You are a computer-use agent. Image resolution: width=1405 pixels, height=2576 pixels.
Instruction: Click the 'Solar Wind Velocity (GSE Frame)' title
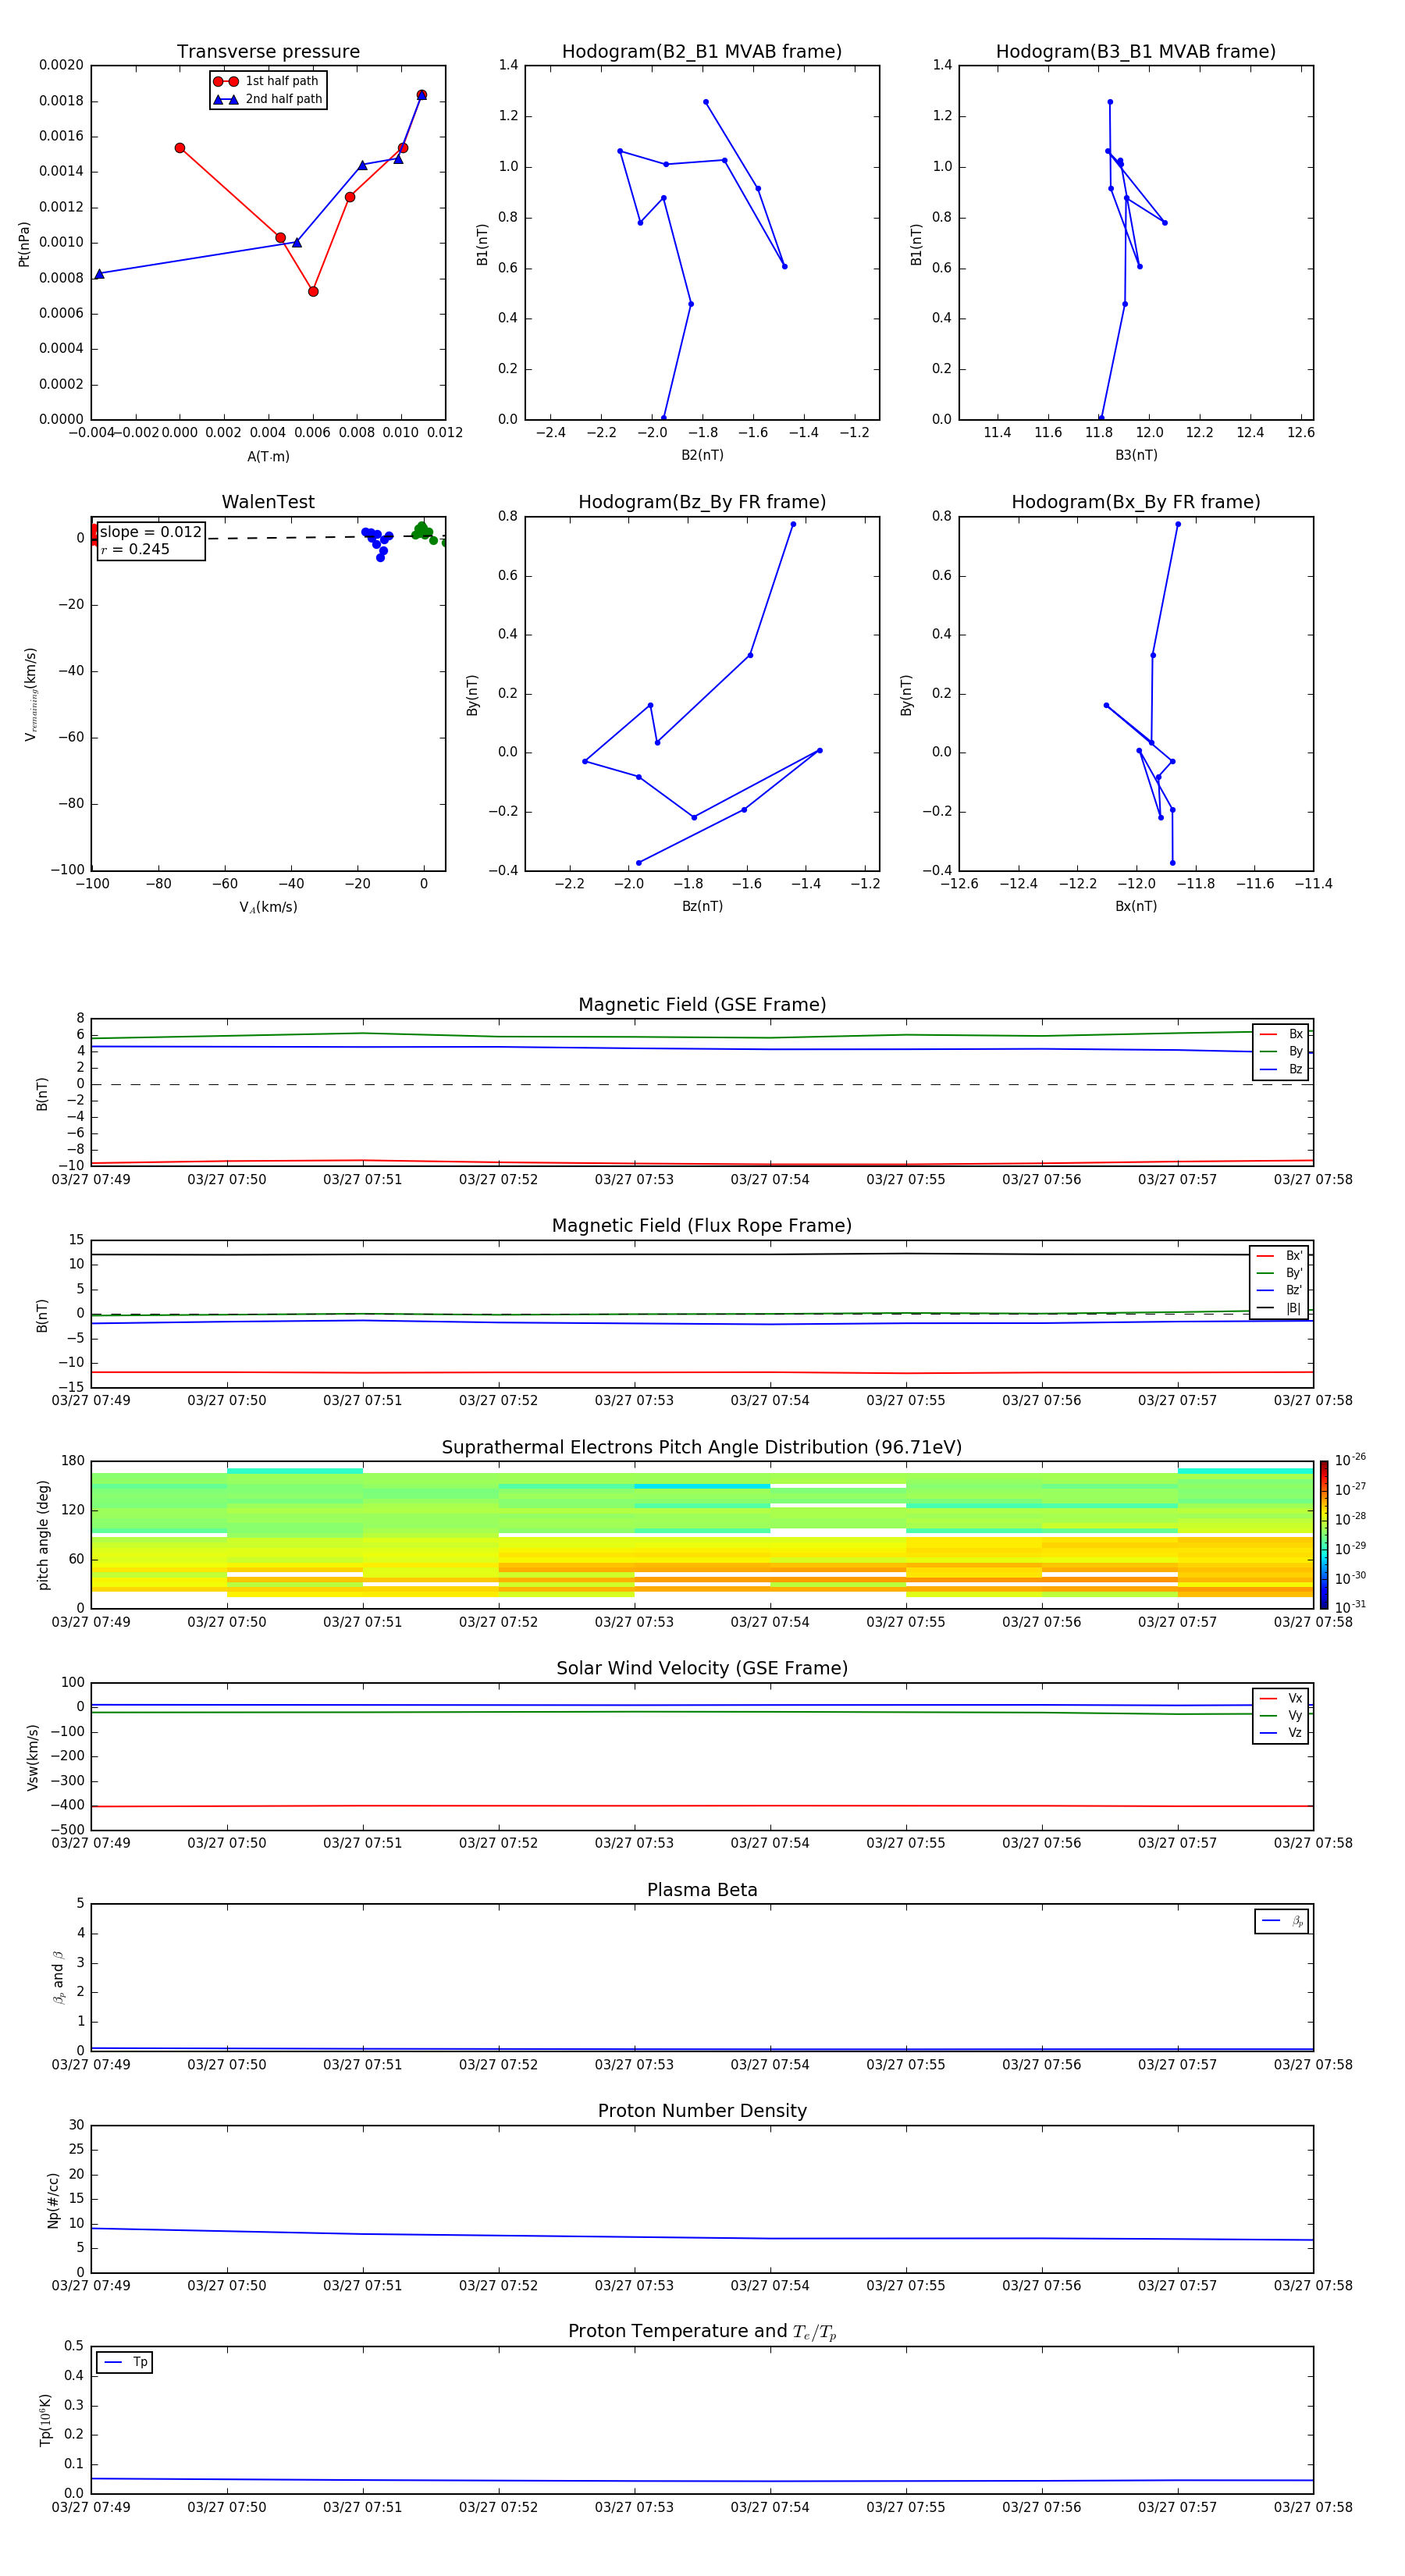tap(702, 1668)
